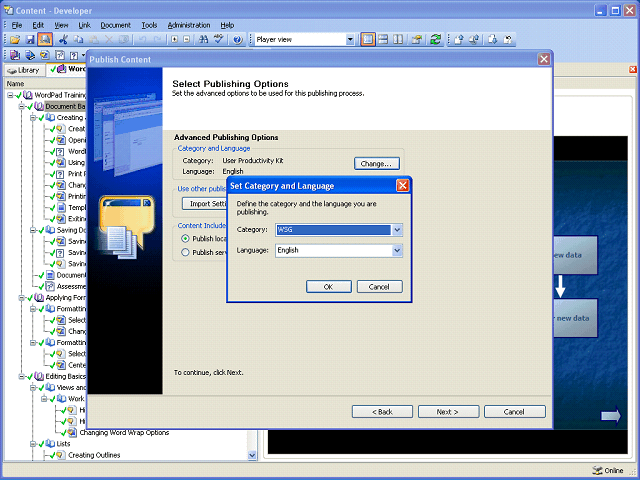Close the Set Category and Language dialog
Viewport: 640px width, 480px height.
[x=402, y=186]
